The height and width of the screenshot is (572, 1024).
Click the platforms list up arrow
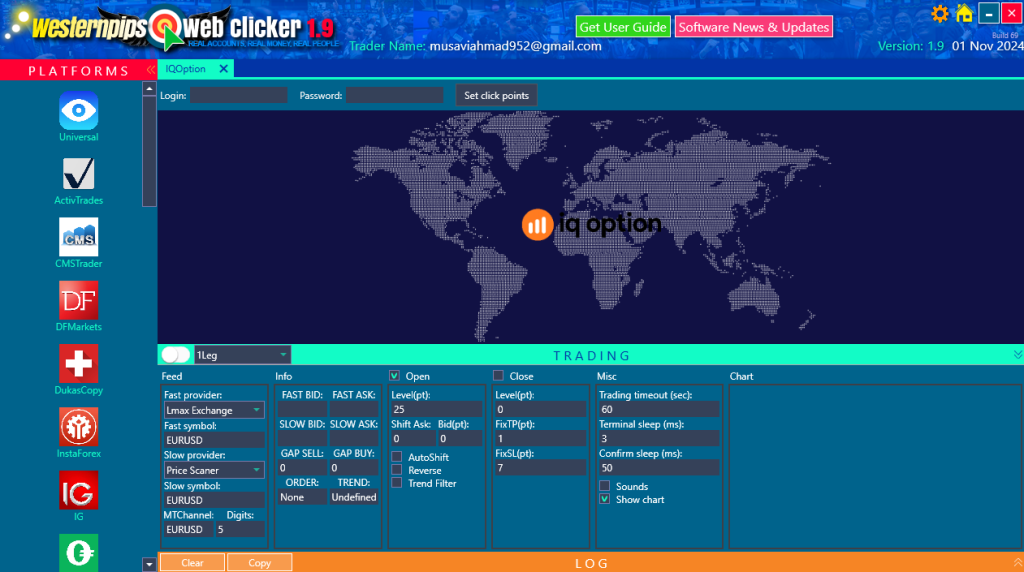149,89
